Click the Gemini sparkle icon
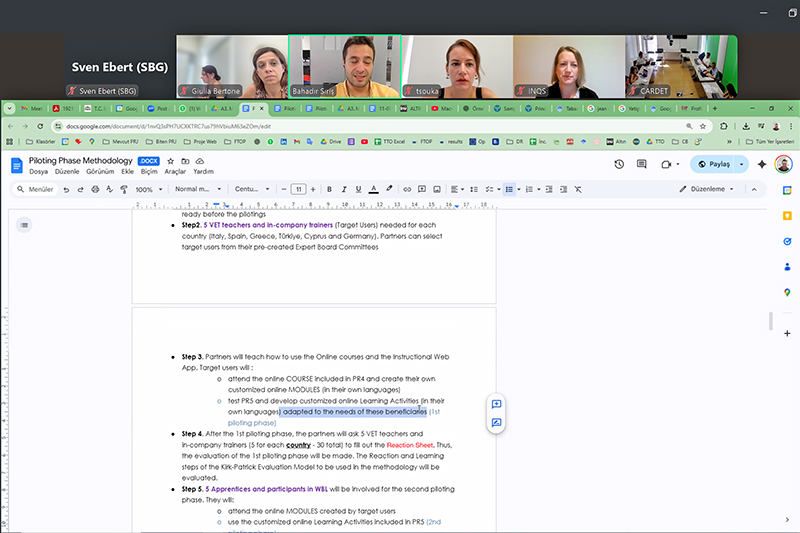The image size is (800, 533). point(761,164)
